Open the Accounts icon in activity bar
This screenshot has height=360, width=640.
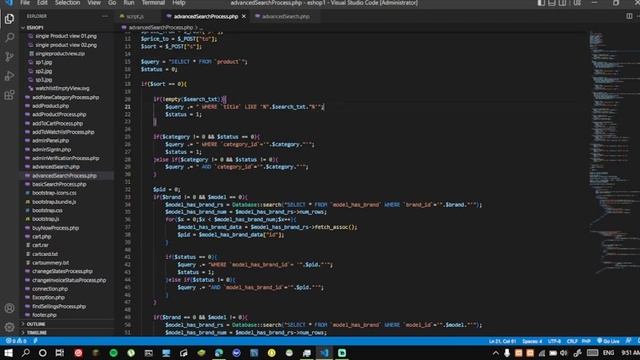pyautogui.click(x=9, y=308)
